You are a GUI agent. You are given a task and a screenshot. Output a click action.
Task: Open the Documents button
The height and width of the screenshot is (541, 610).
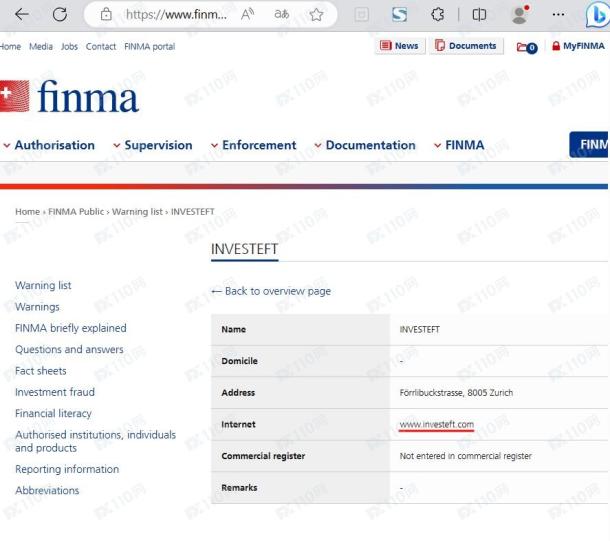click(x=466, y=46)
